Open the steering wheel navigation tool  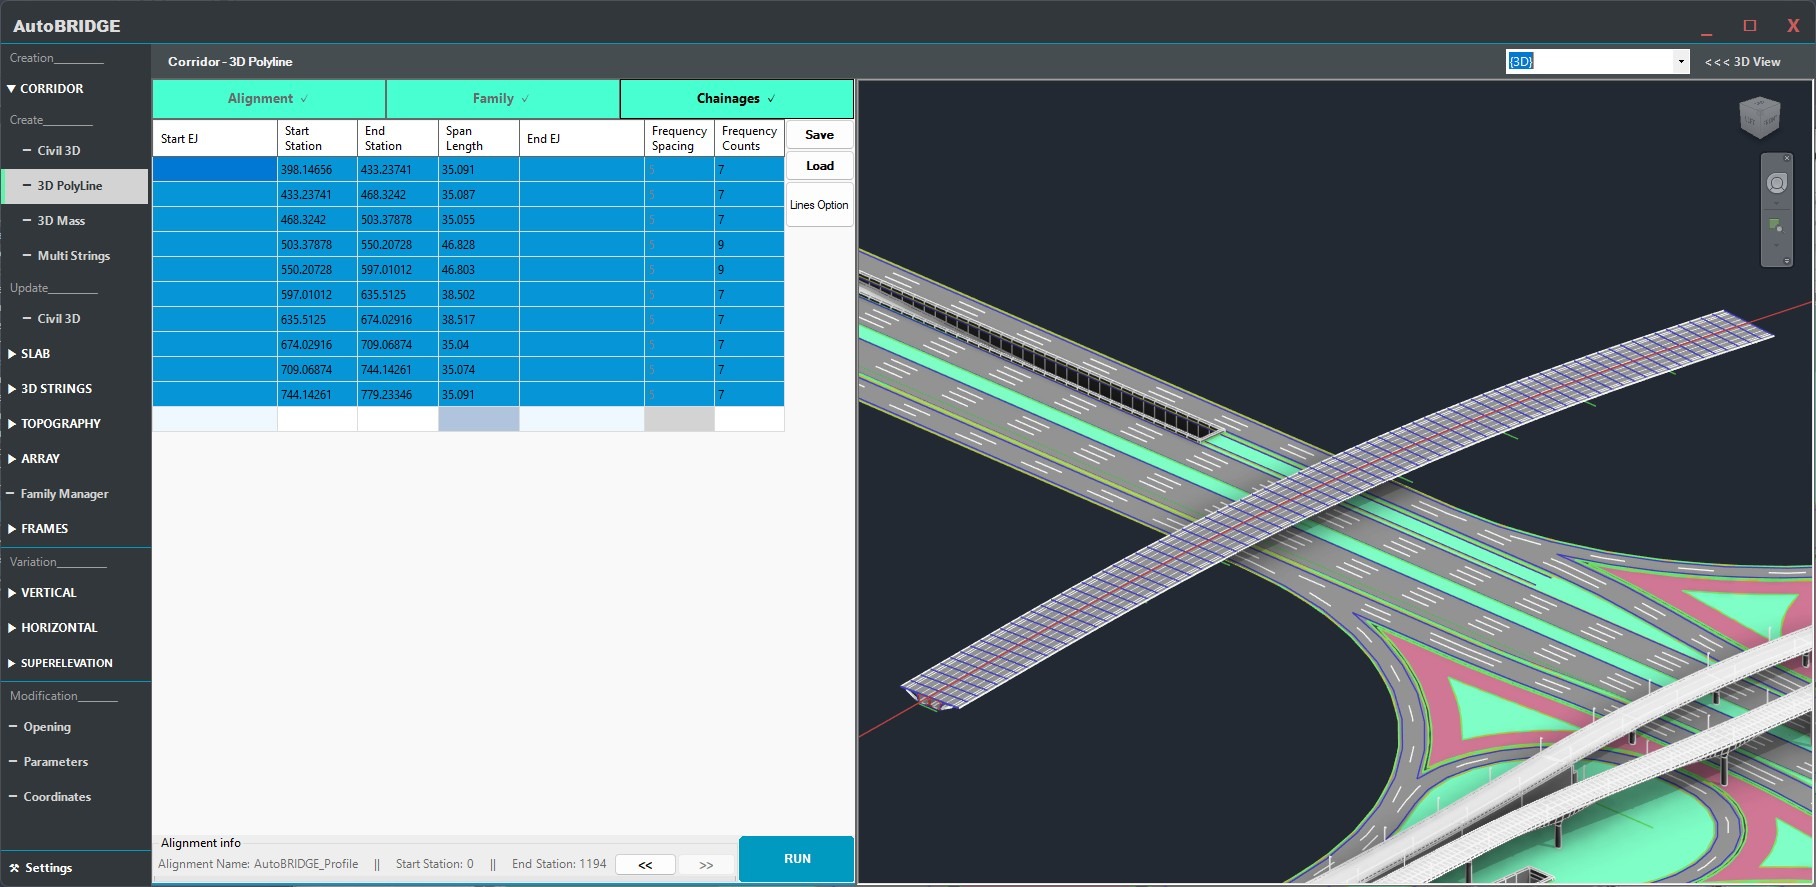[x=1776, y=184]
